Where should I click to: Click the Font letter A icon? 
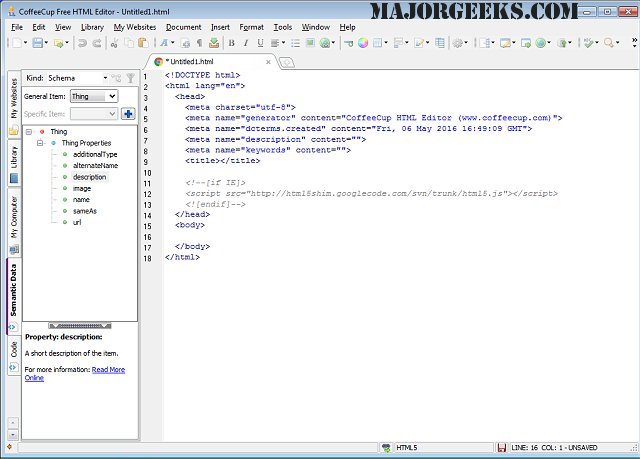pos(164,43)
